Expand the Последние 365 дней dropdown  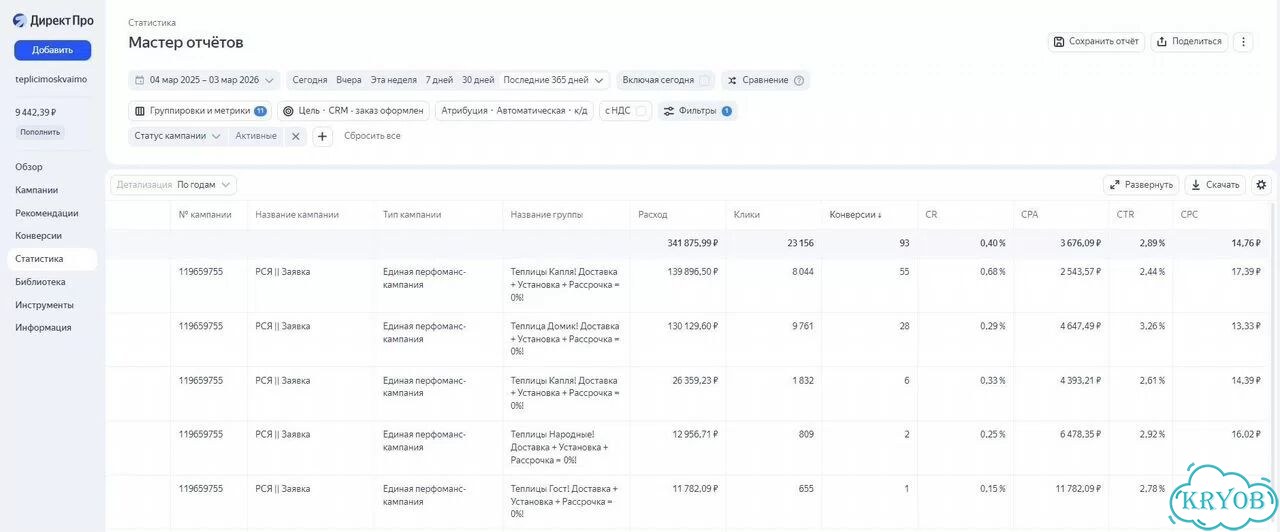(x=555, y=80)
